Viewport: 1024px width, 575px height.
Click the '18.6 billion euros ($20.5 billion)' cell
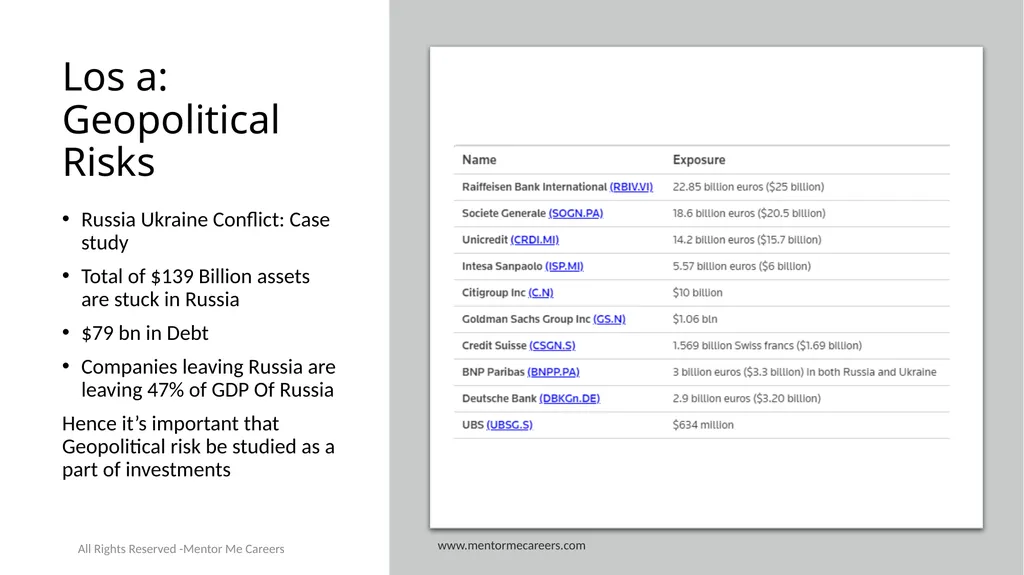coord(749,213)
